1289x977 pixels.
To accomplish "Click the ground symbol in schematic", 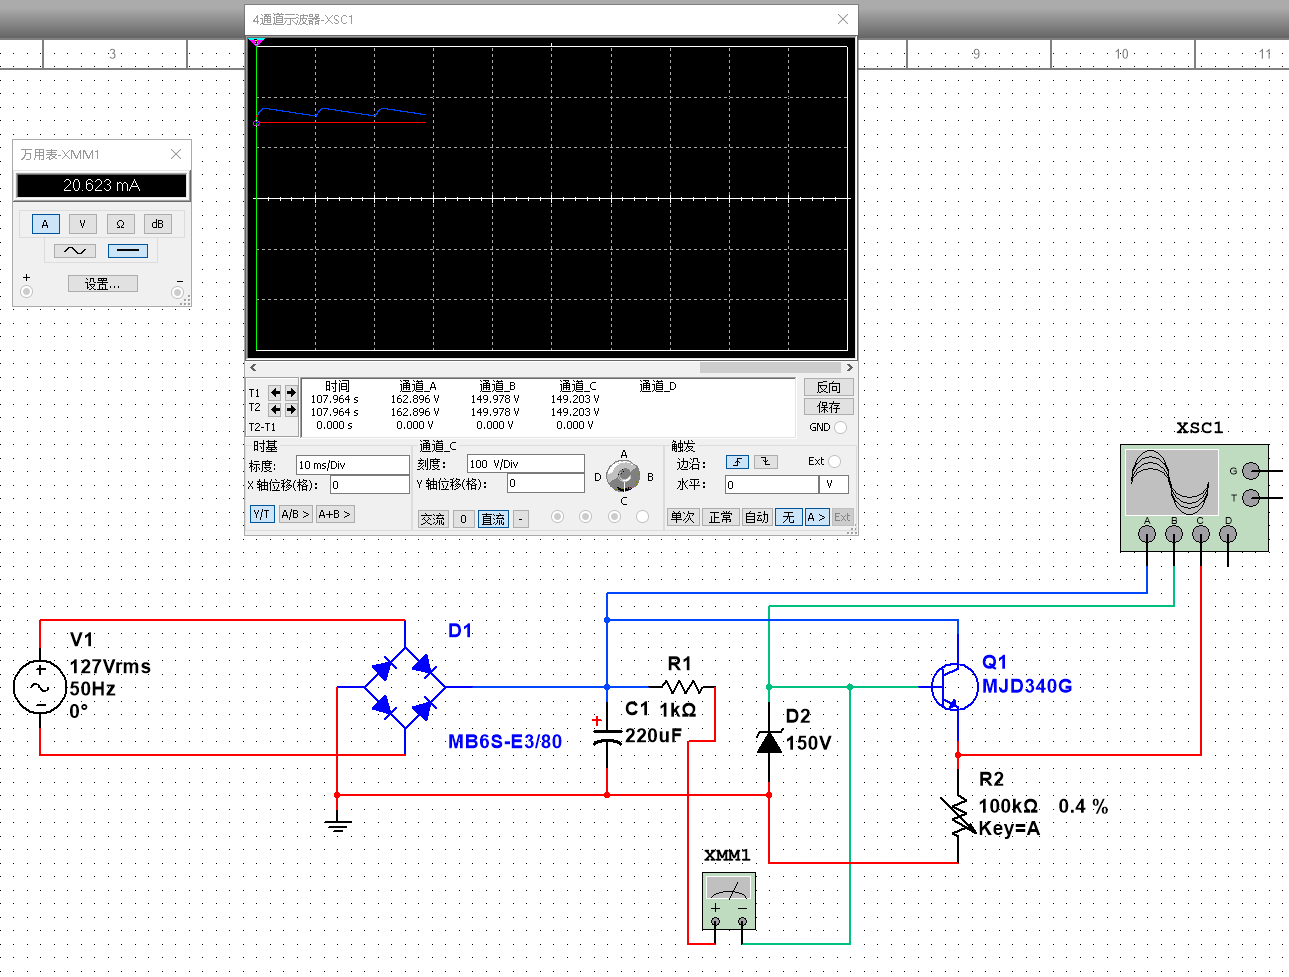I will [338, 823].
